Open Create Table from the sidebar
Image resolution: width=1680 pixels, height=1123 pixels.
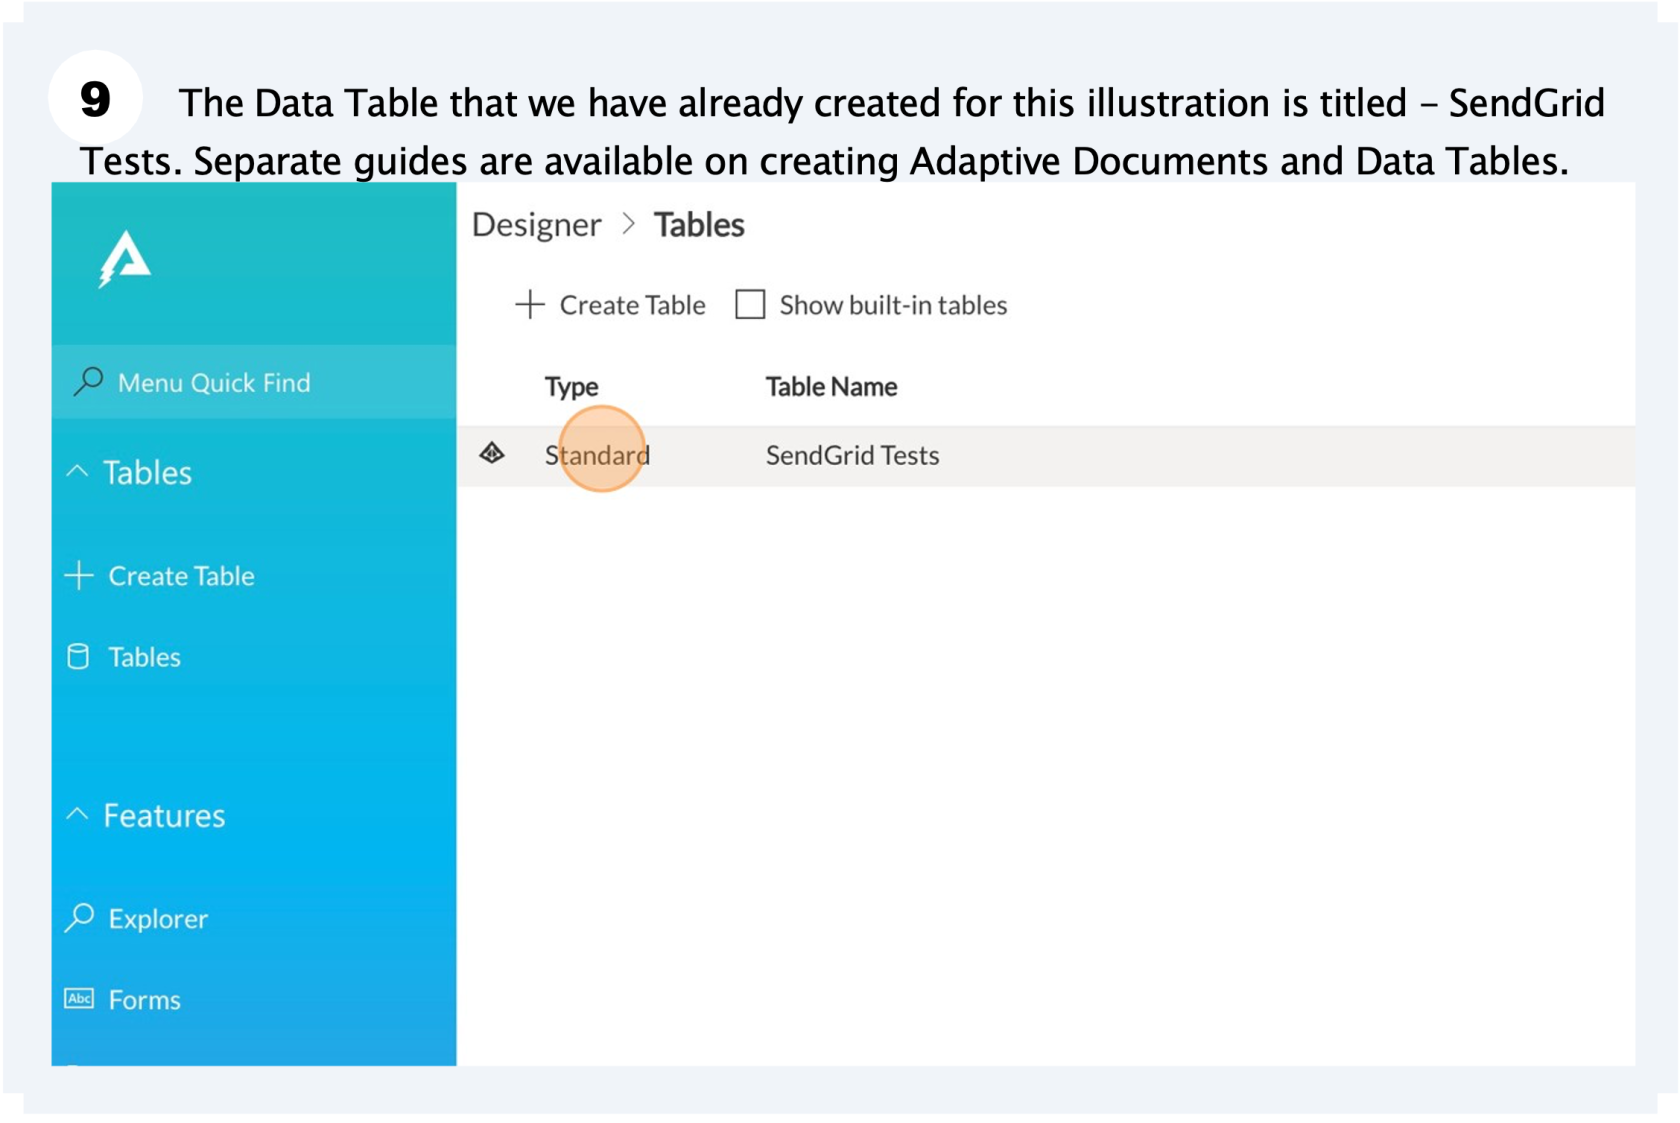coord(181,576)
